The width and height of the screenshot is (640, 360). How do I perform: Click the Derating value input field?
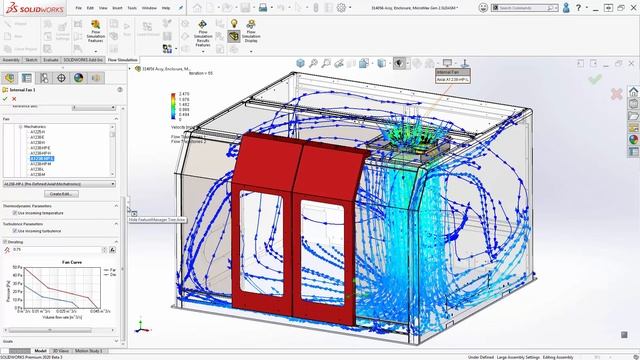(56, 250)
